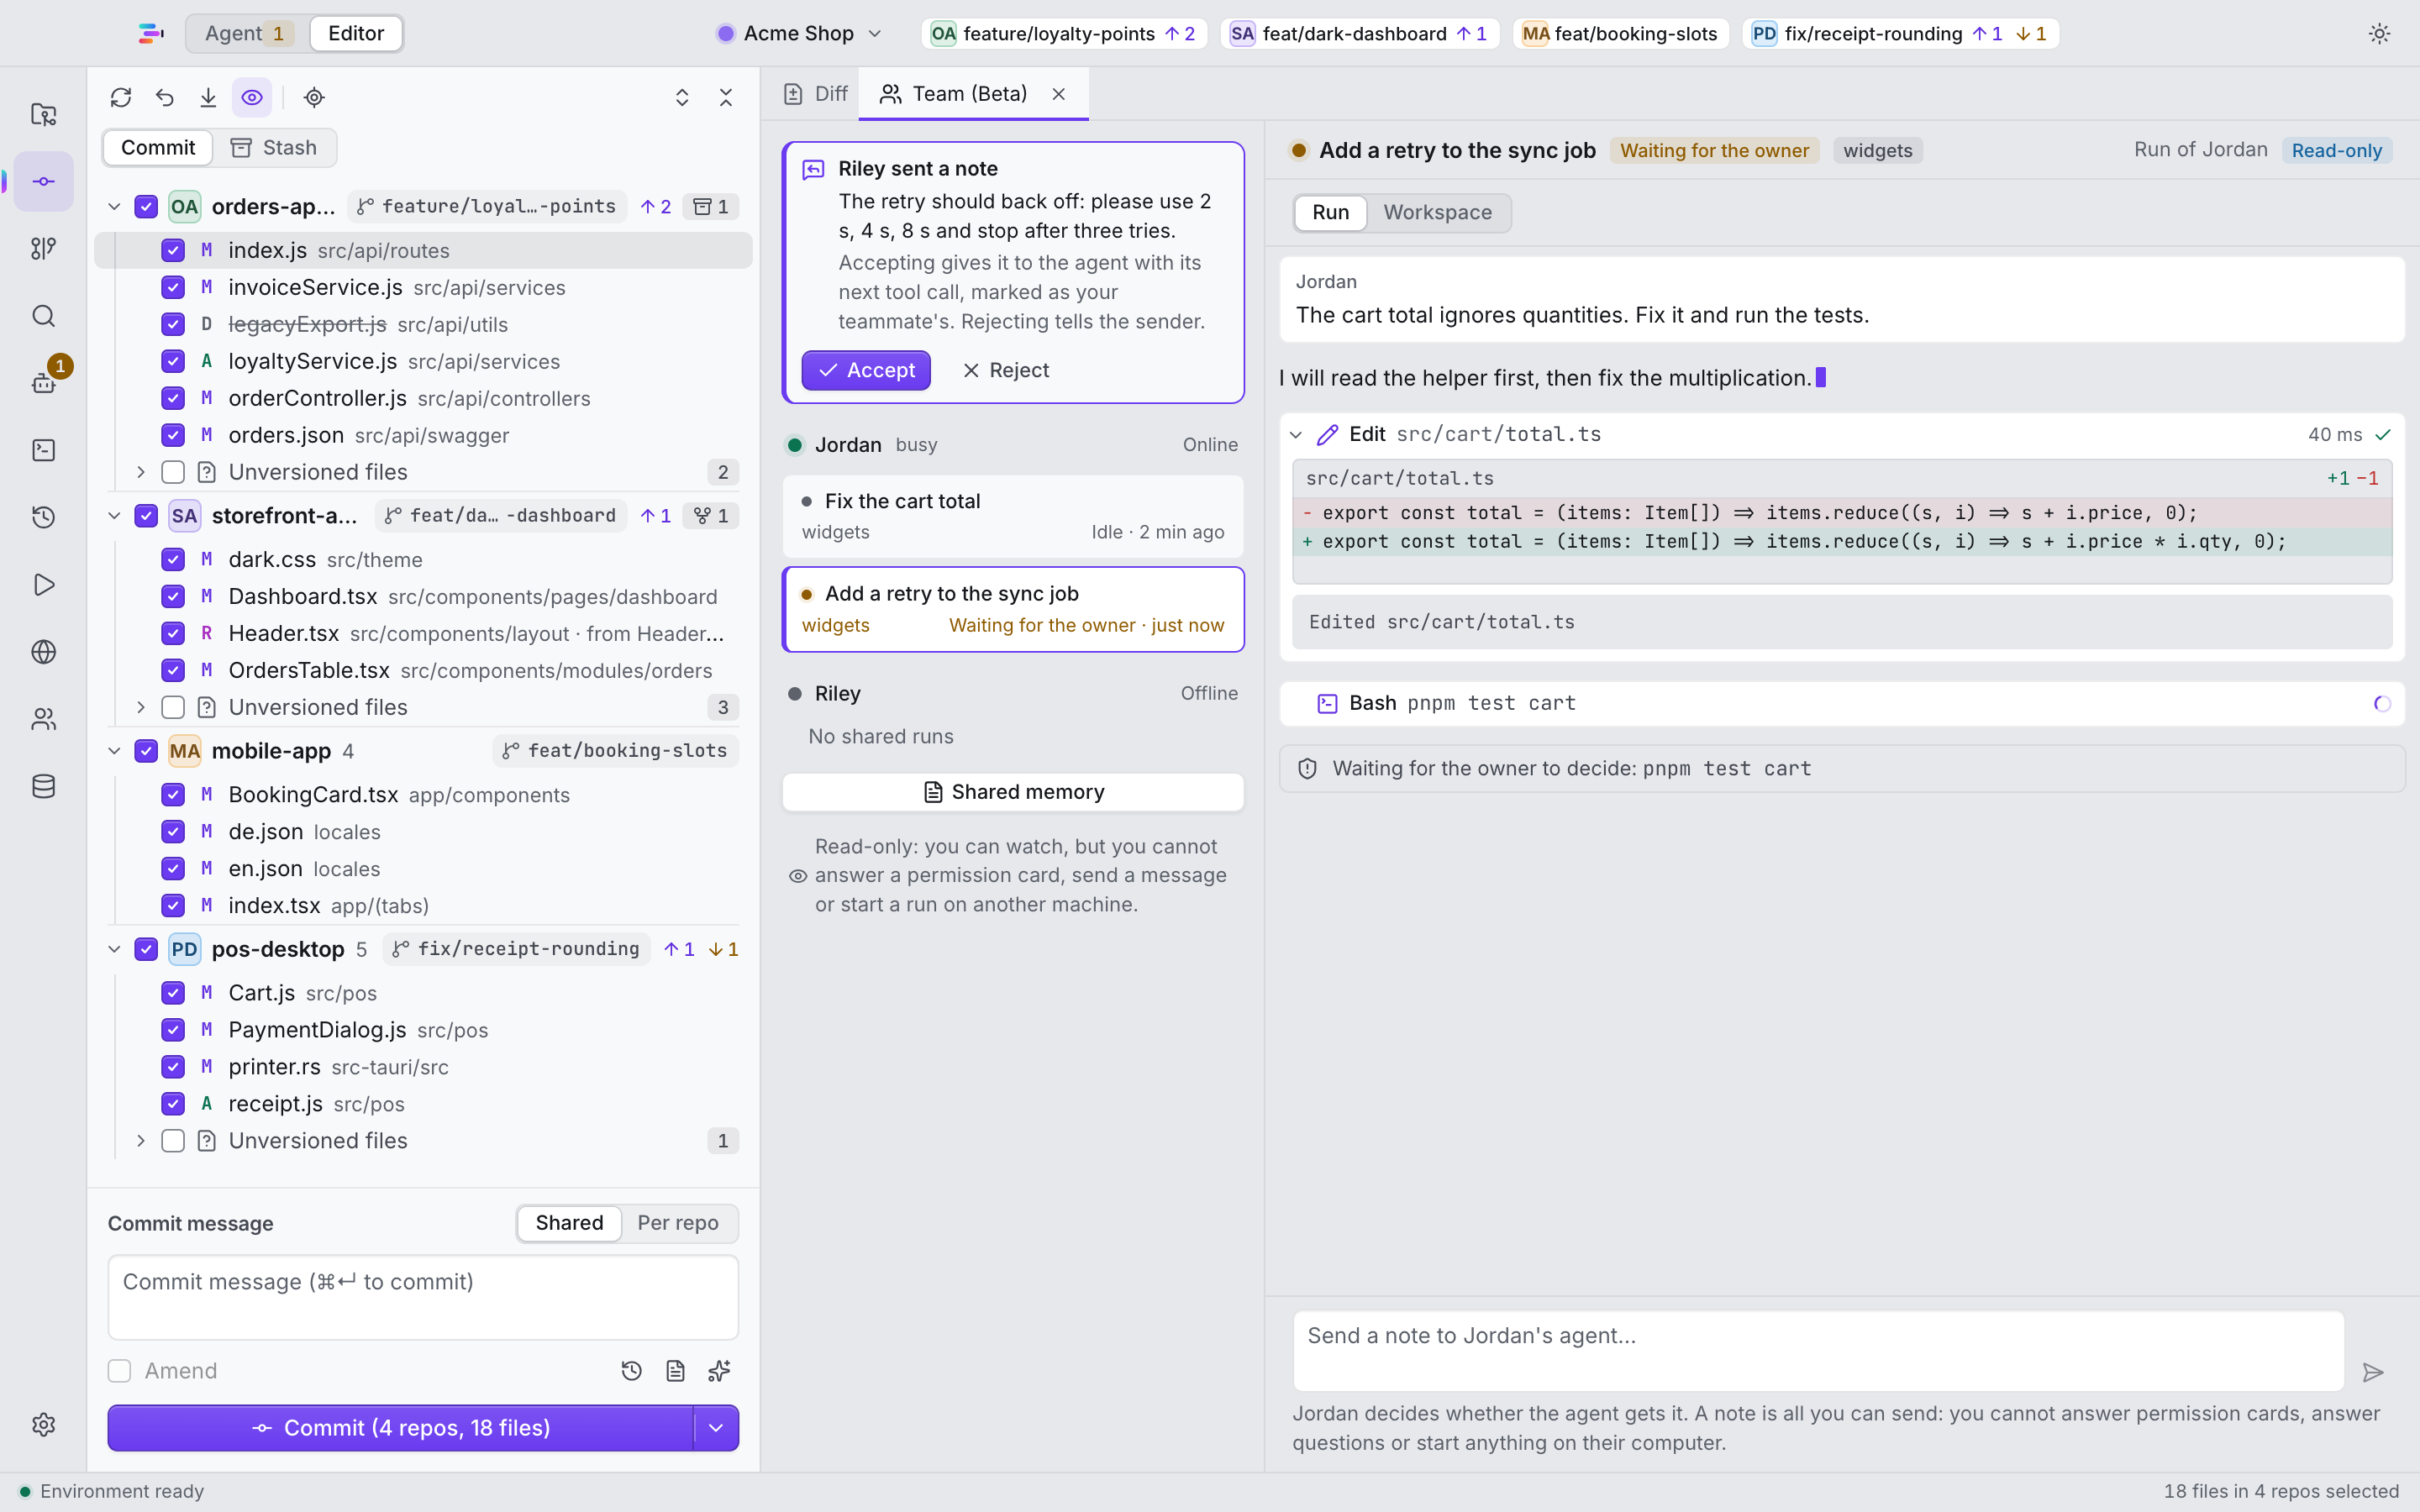Screen dimensions: 2420x1512
Task: Accept Riley's note
Action: coord(866,370)
